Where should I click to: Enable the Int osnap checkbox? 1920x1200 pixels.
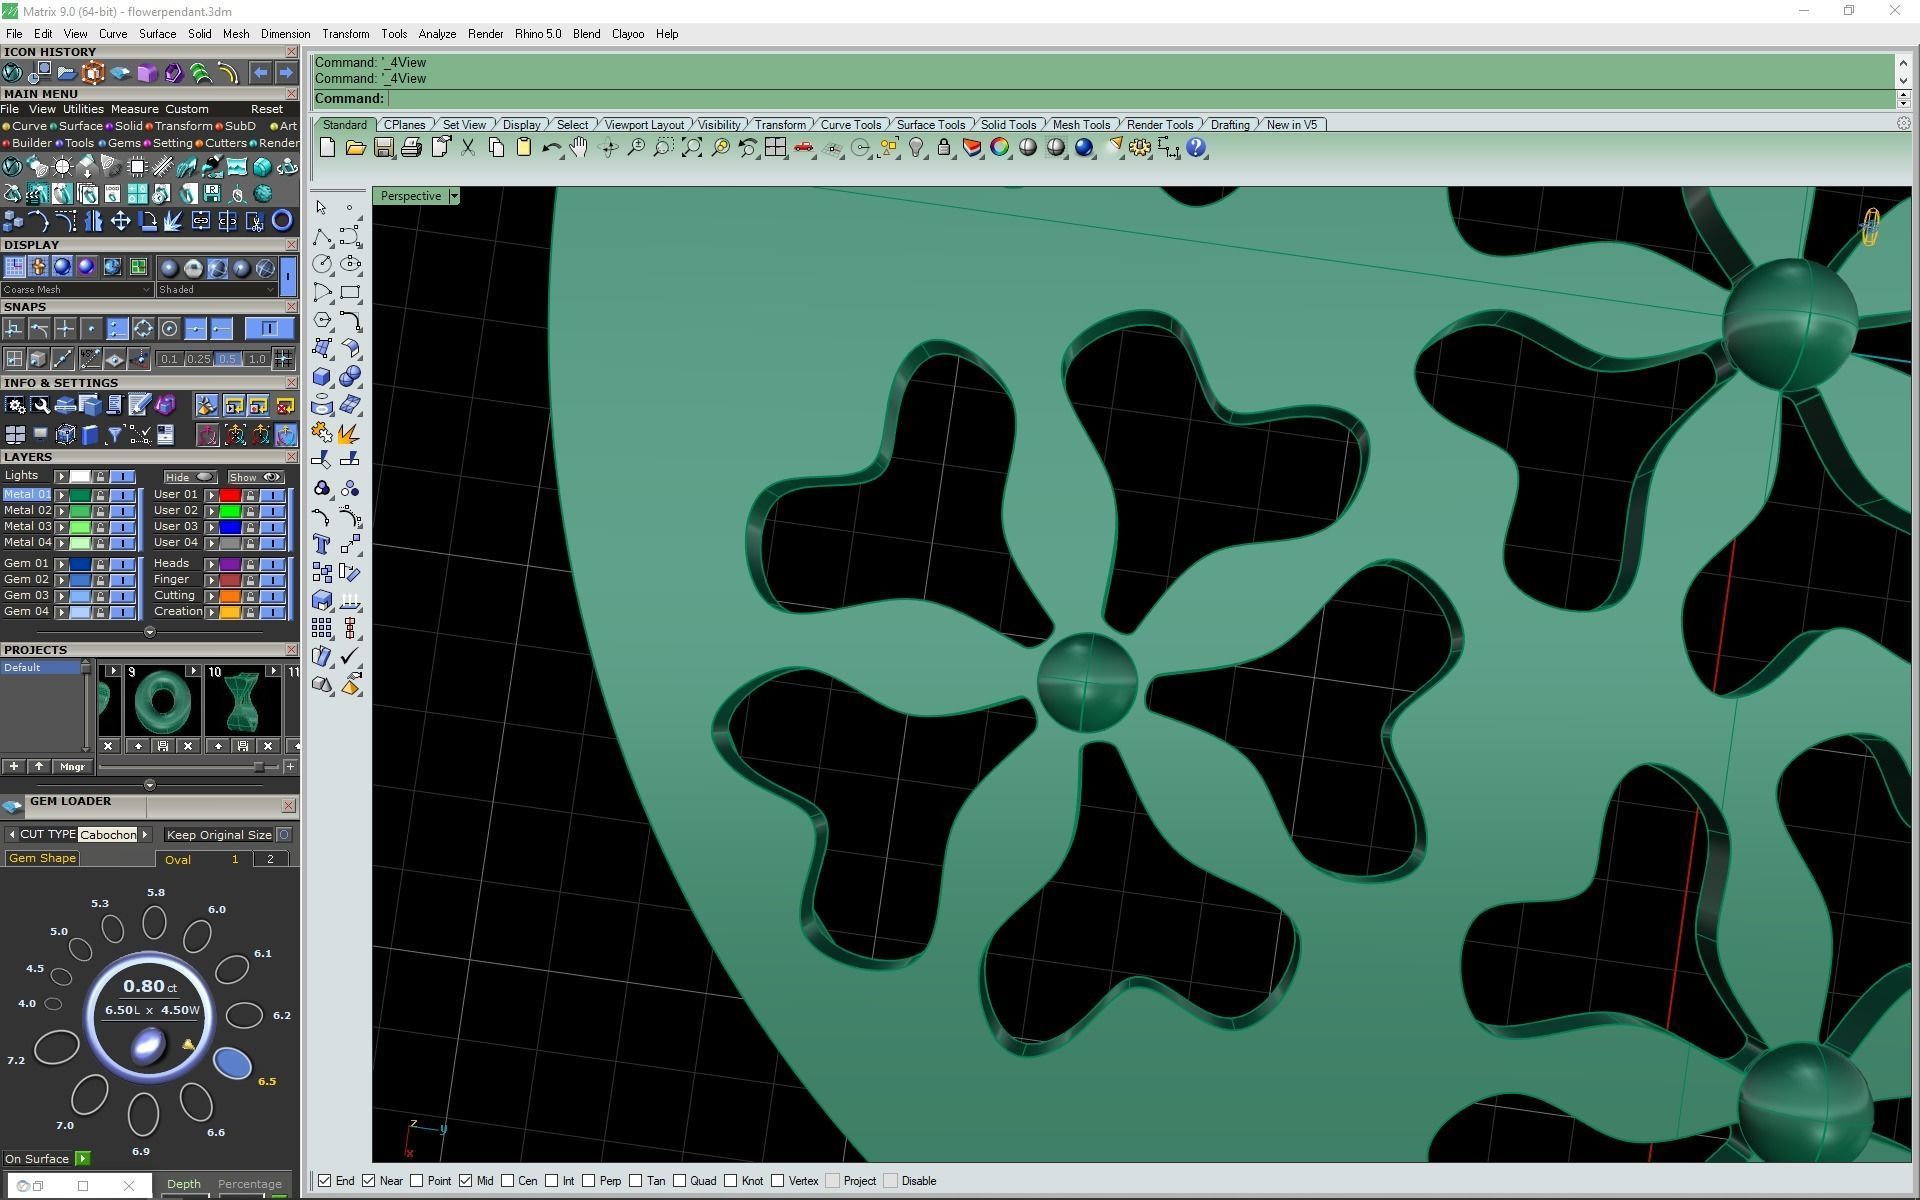tap(552, 1181)
